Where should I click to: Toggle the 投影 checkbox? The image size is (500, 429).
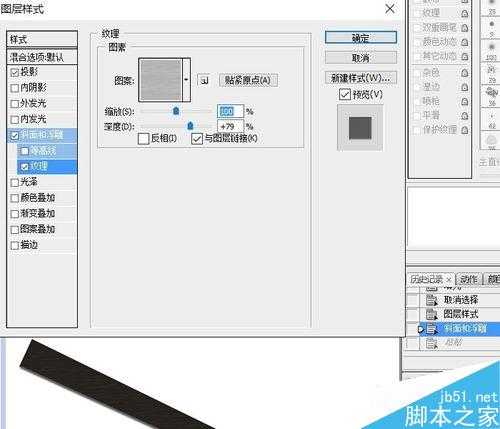coord(15,72)
